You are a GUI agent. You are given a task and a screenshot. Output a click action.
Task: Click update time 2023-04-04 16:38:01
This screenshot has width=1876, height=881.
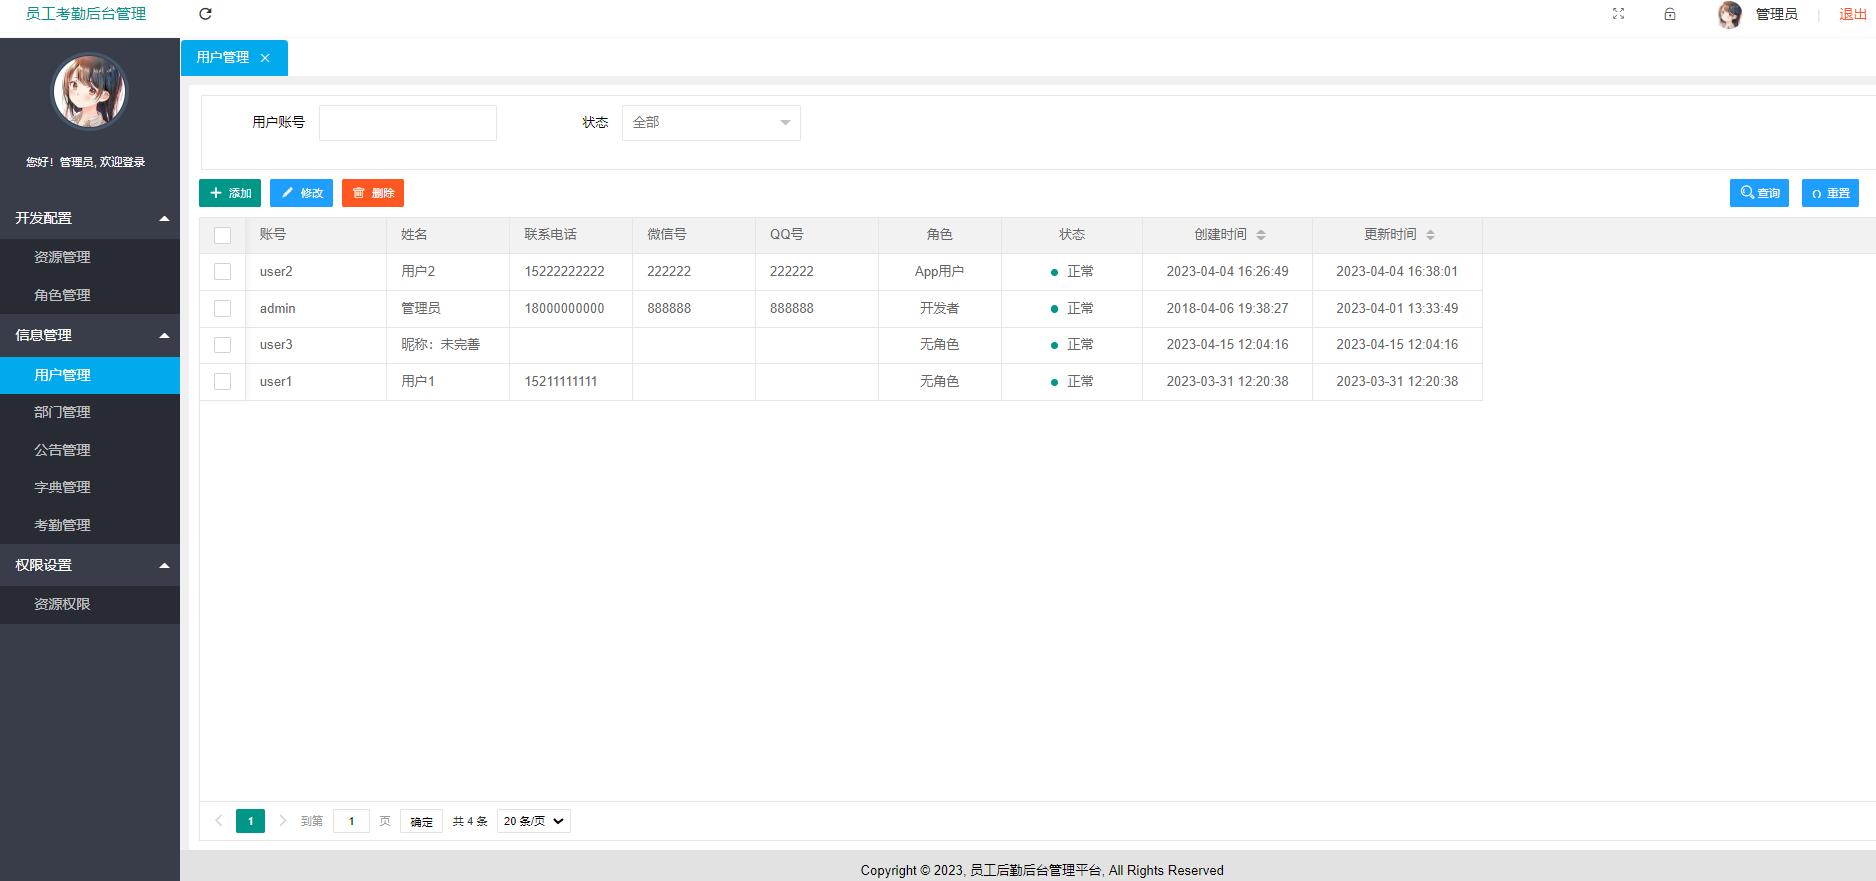pyautogui.click(x=1397, y=272)
